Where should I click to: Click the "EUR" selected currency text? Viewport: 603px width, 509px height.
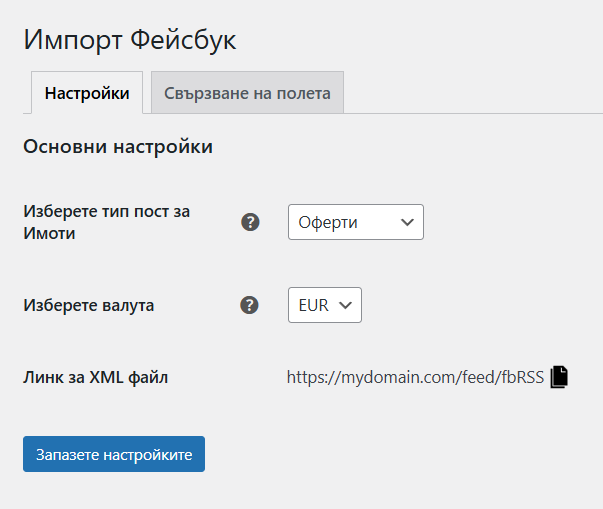coord(313,305)
